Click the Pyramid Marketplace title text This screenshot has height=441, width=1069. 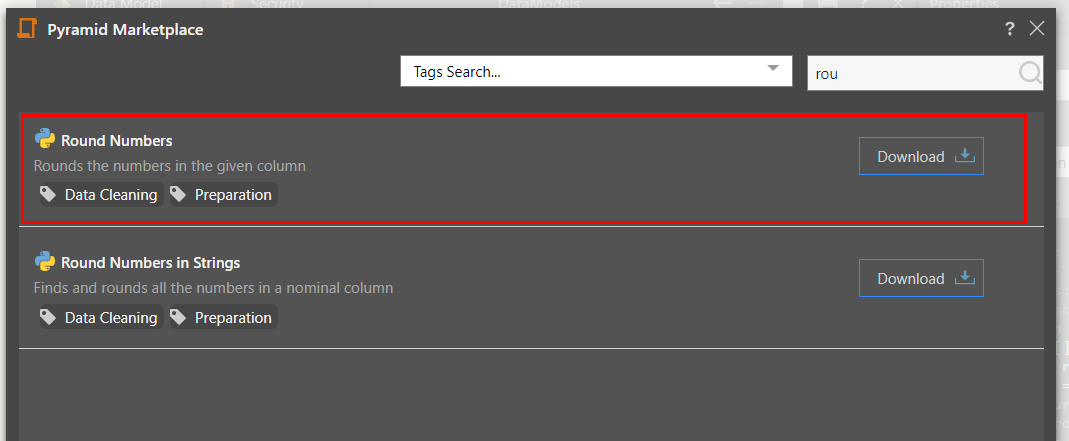[x=125, y=30]
